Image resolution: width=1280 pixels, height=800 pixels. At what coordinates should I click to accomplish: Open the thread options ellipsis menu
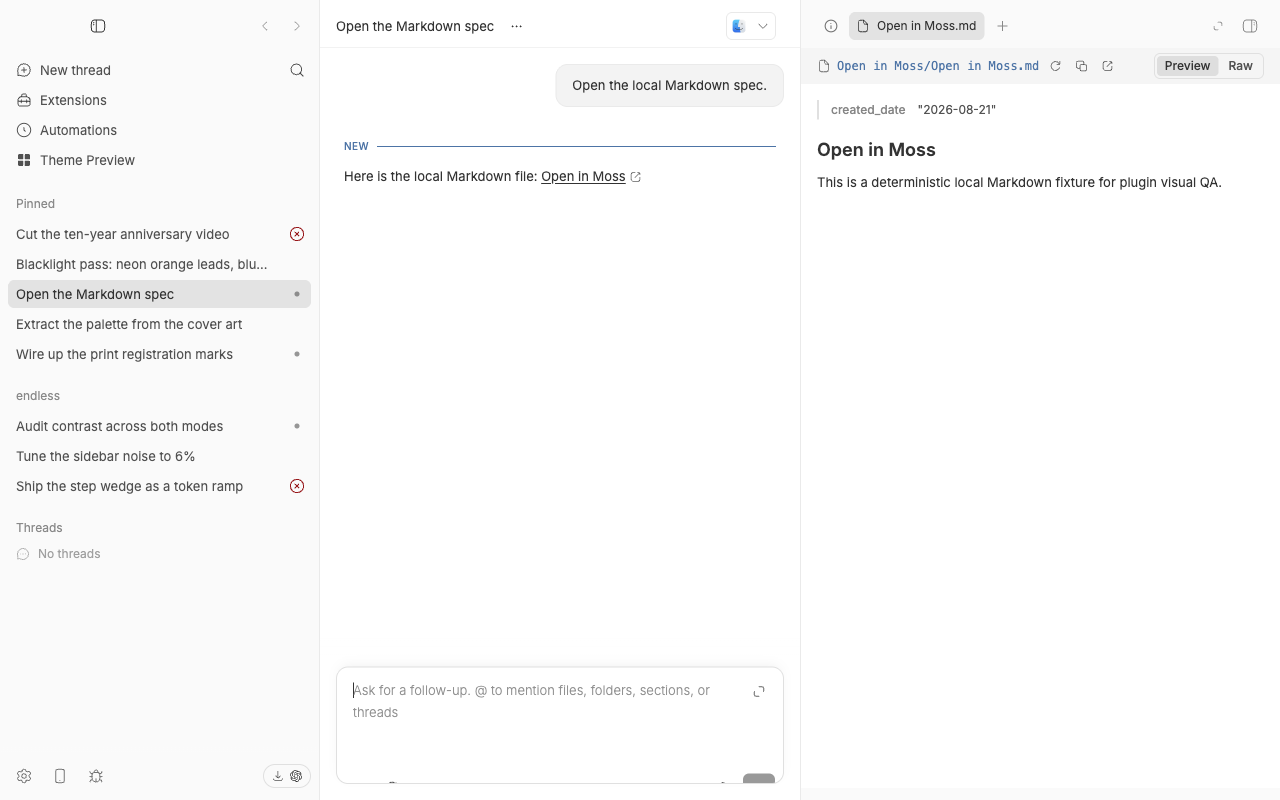point(516,26)
